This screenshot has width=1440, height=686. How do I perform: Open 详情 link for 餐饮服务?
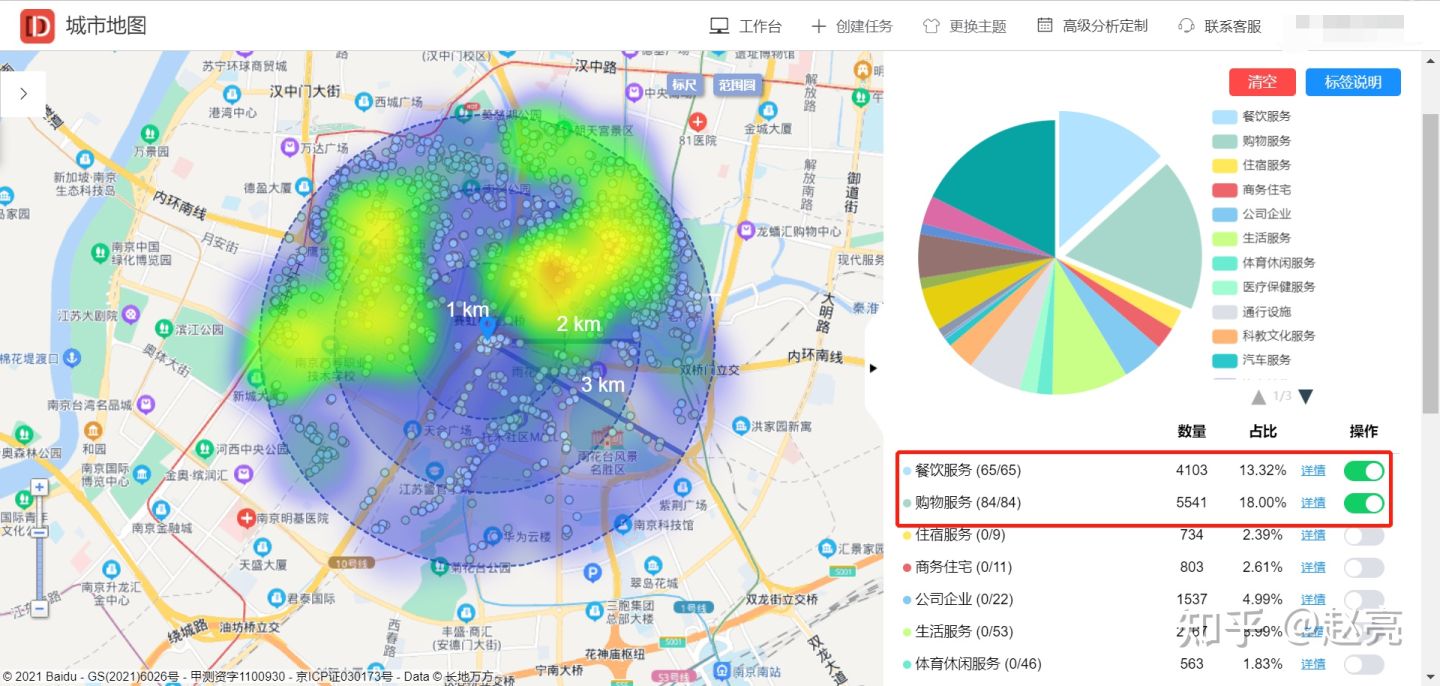click(x=1313, y=470)
